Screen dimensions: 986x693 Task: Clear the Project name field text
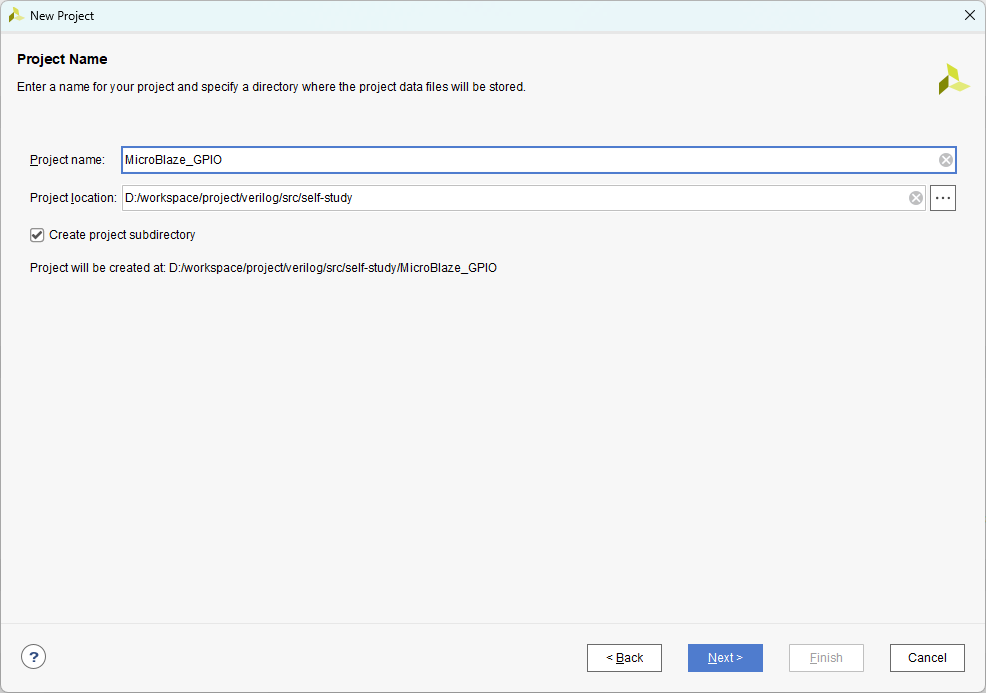pos(945,160)
